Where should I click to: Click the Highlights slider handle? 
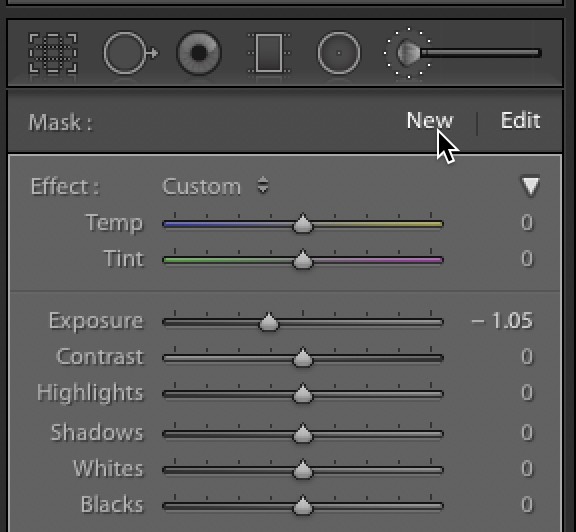point(303,393)
